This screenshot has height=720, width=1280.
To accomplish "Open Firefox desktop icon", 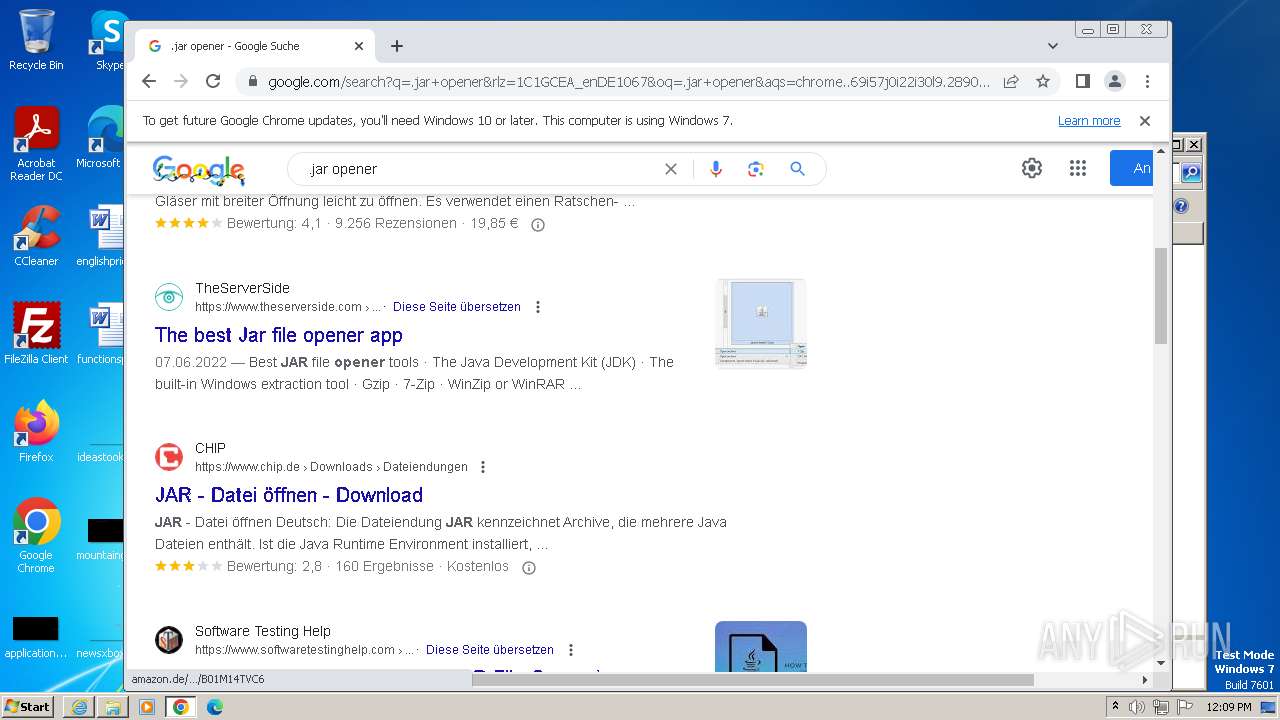I will click(x=36, y=432).
